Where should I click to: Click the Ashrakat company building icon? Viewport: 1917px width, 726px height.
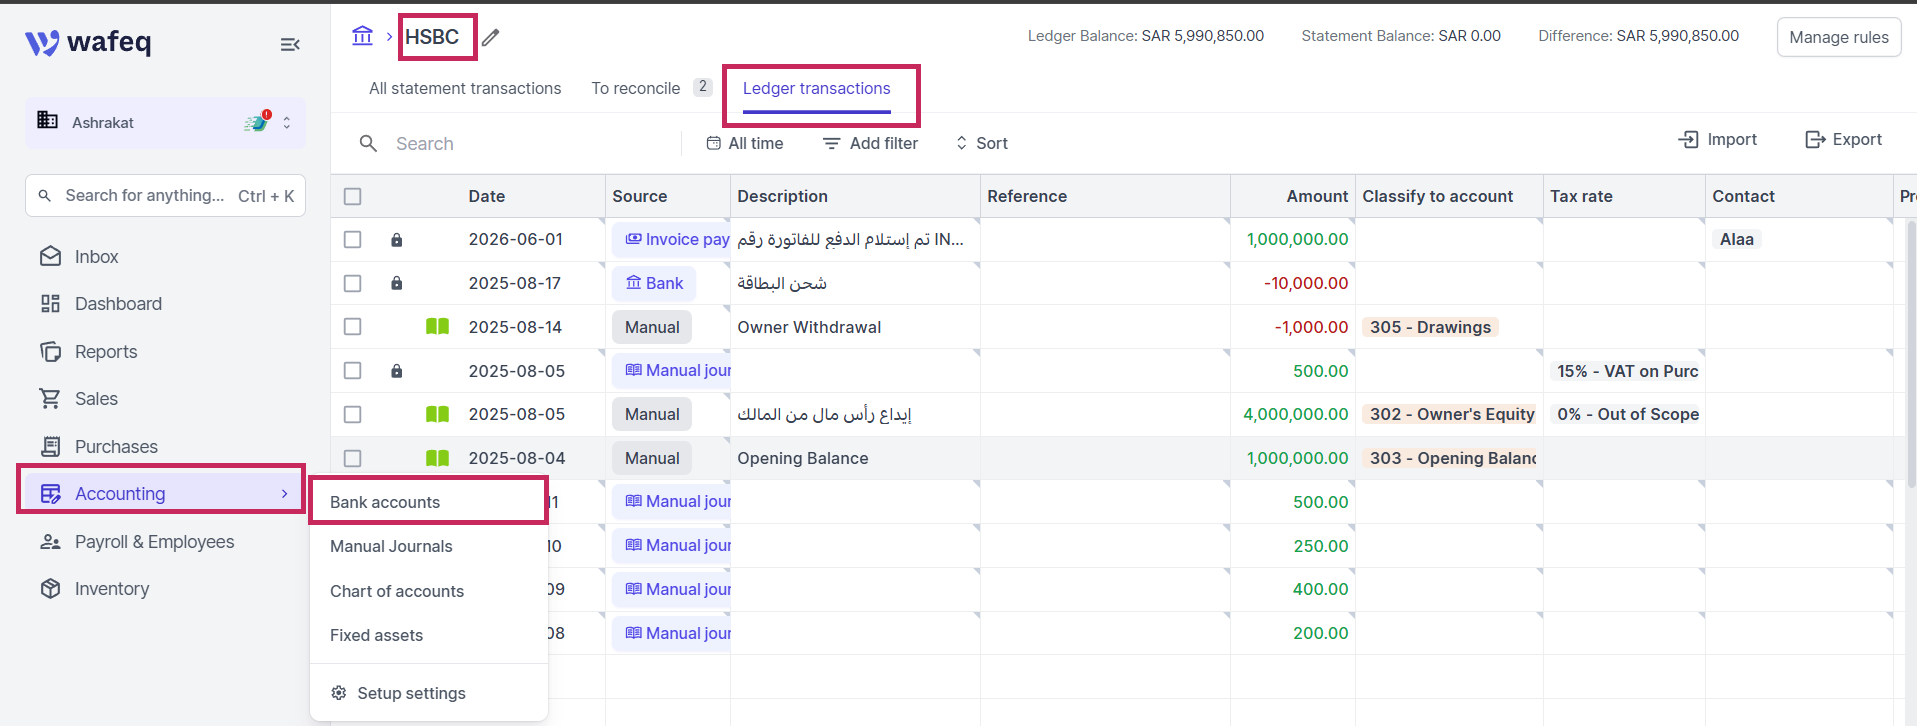[47, 120]
